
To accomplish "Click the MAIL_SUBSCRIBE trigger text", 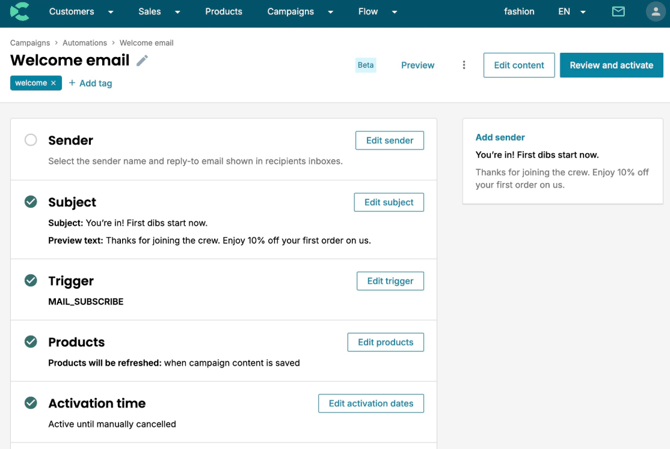I will [86, 302].
